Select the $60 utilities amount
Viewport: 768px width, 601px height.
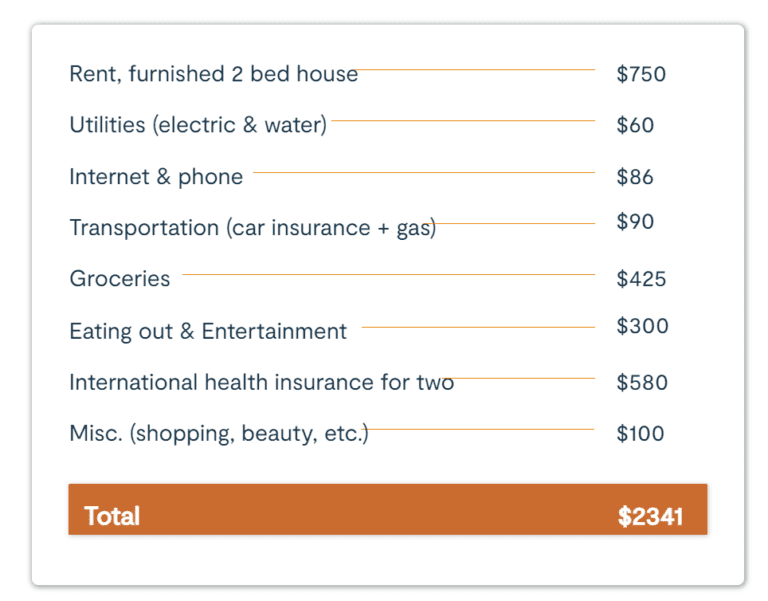point(635,125)
